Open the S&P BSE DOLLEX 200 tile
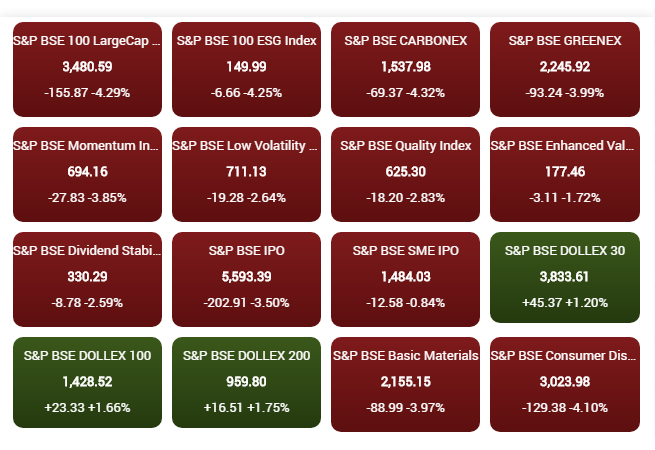The width and height of the screenshot is (655, 450). pyautogui.click(x=246, y=382)
